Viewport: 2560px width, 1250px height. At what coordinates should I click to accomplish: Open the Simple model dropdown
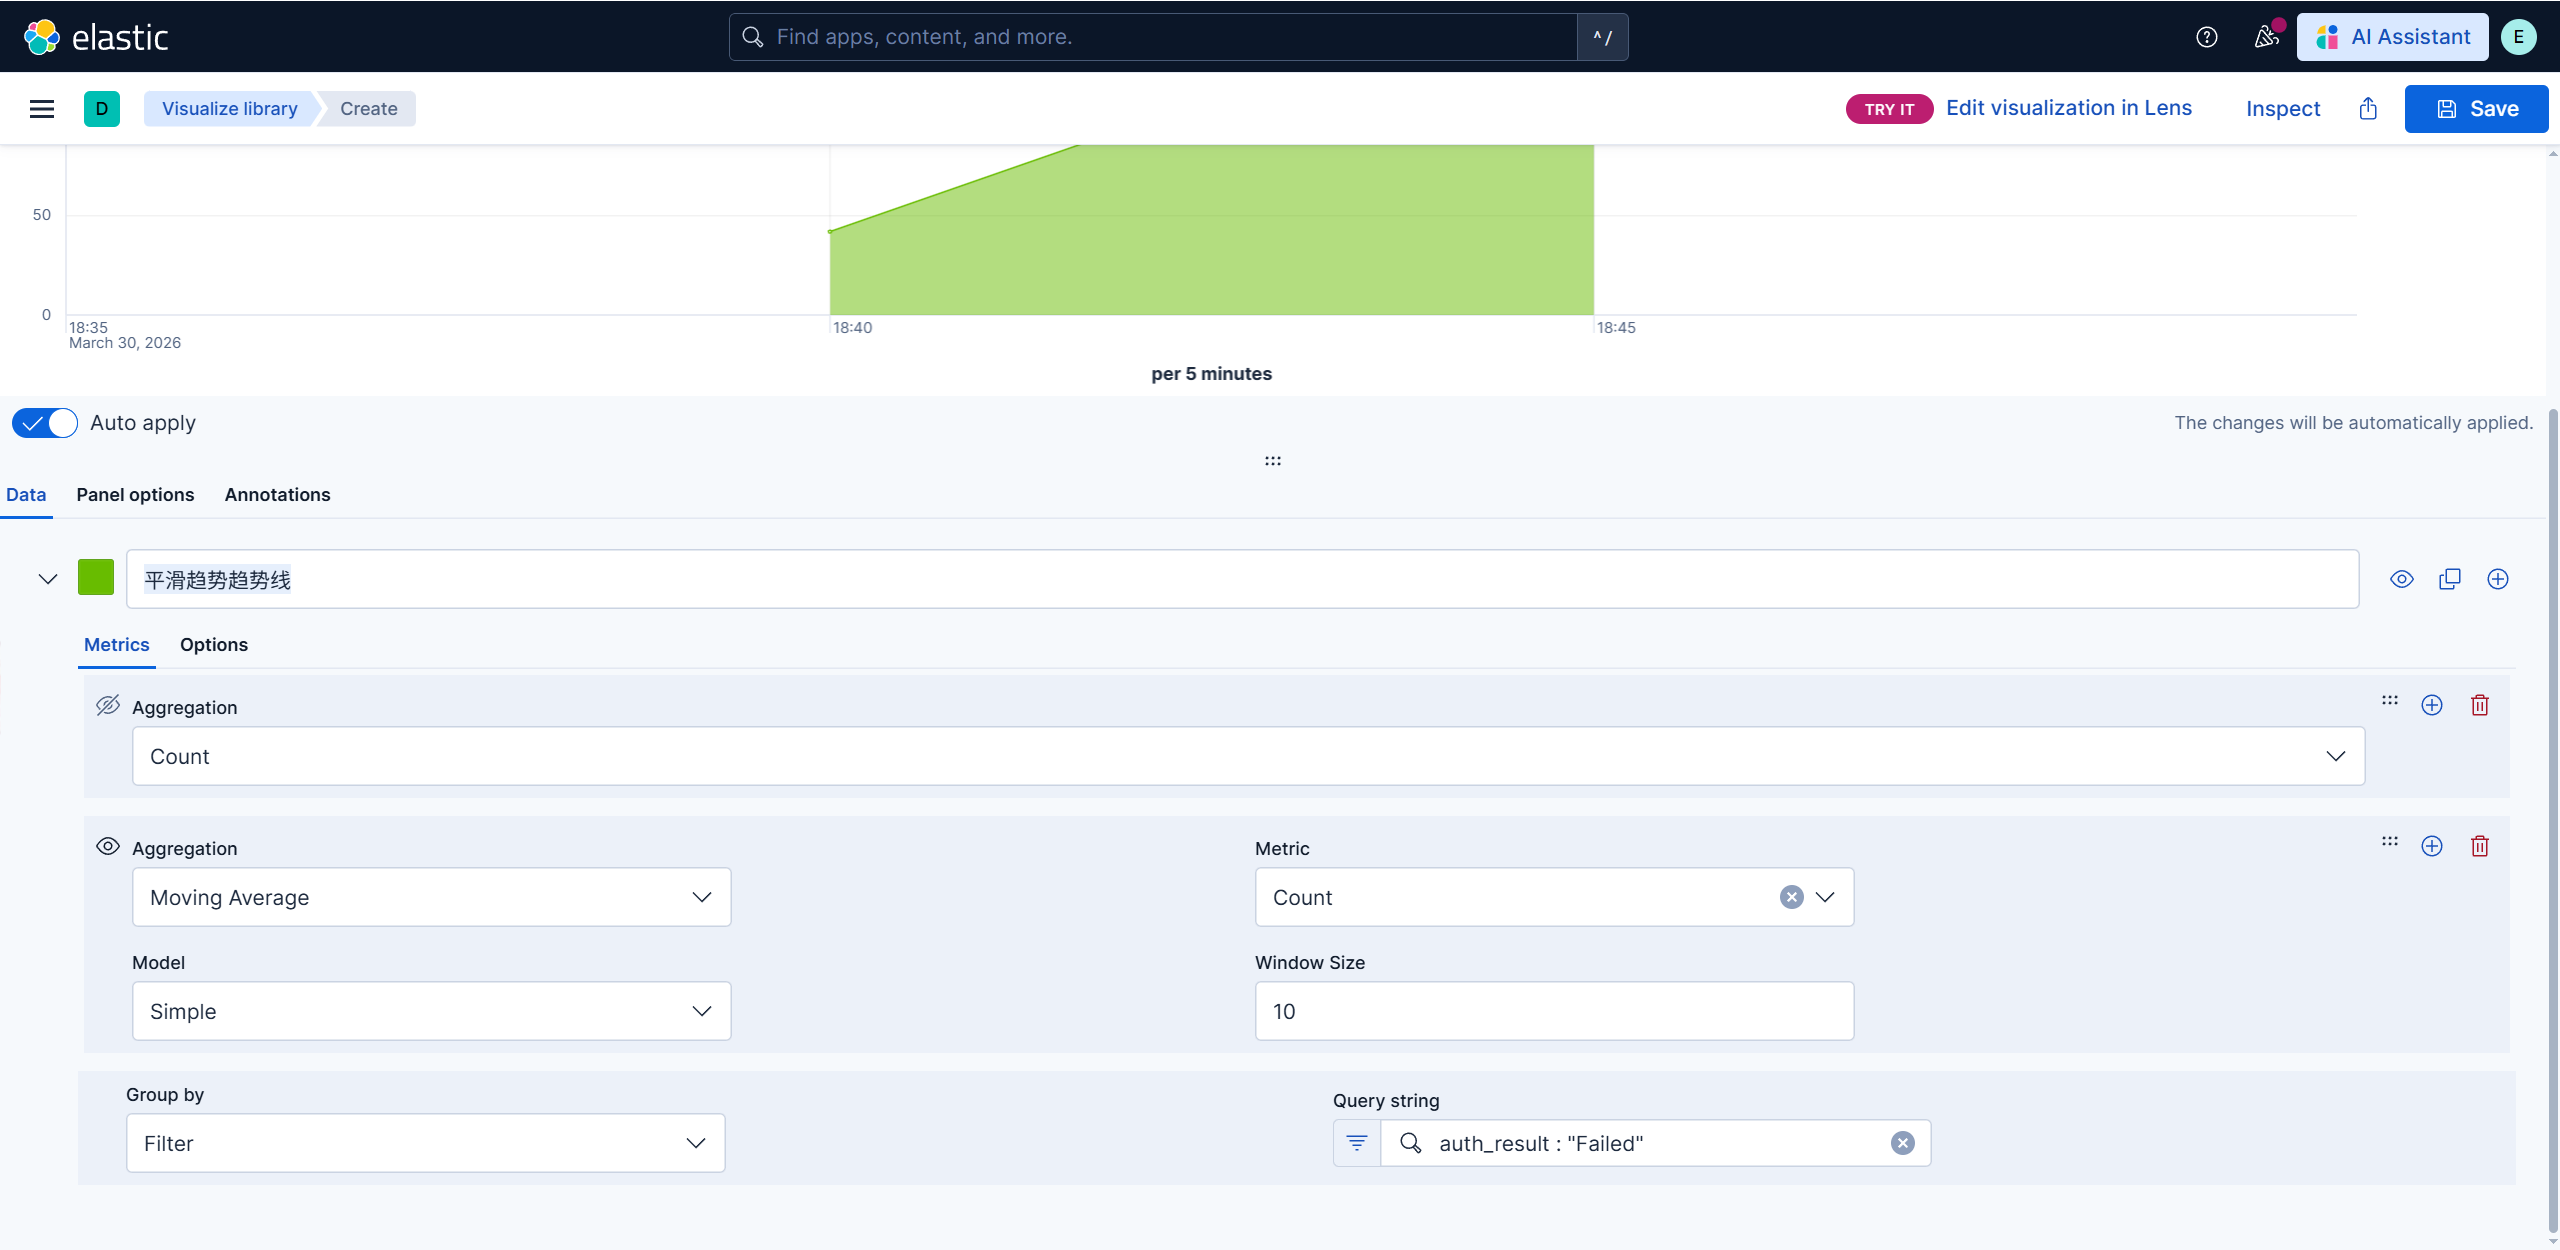point(431,1011)
